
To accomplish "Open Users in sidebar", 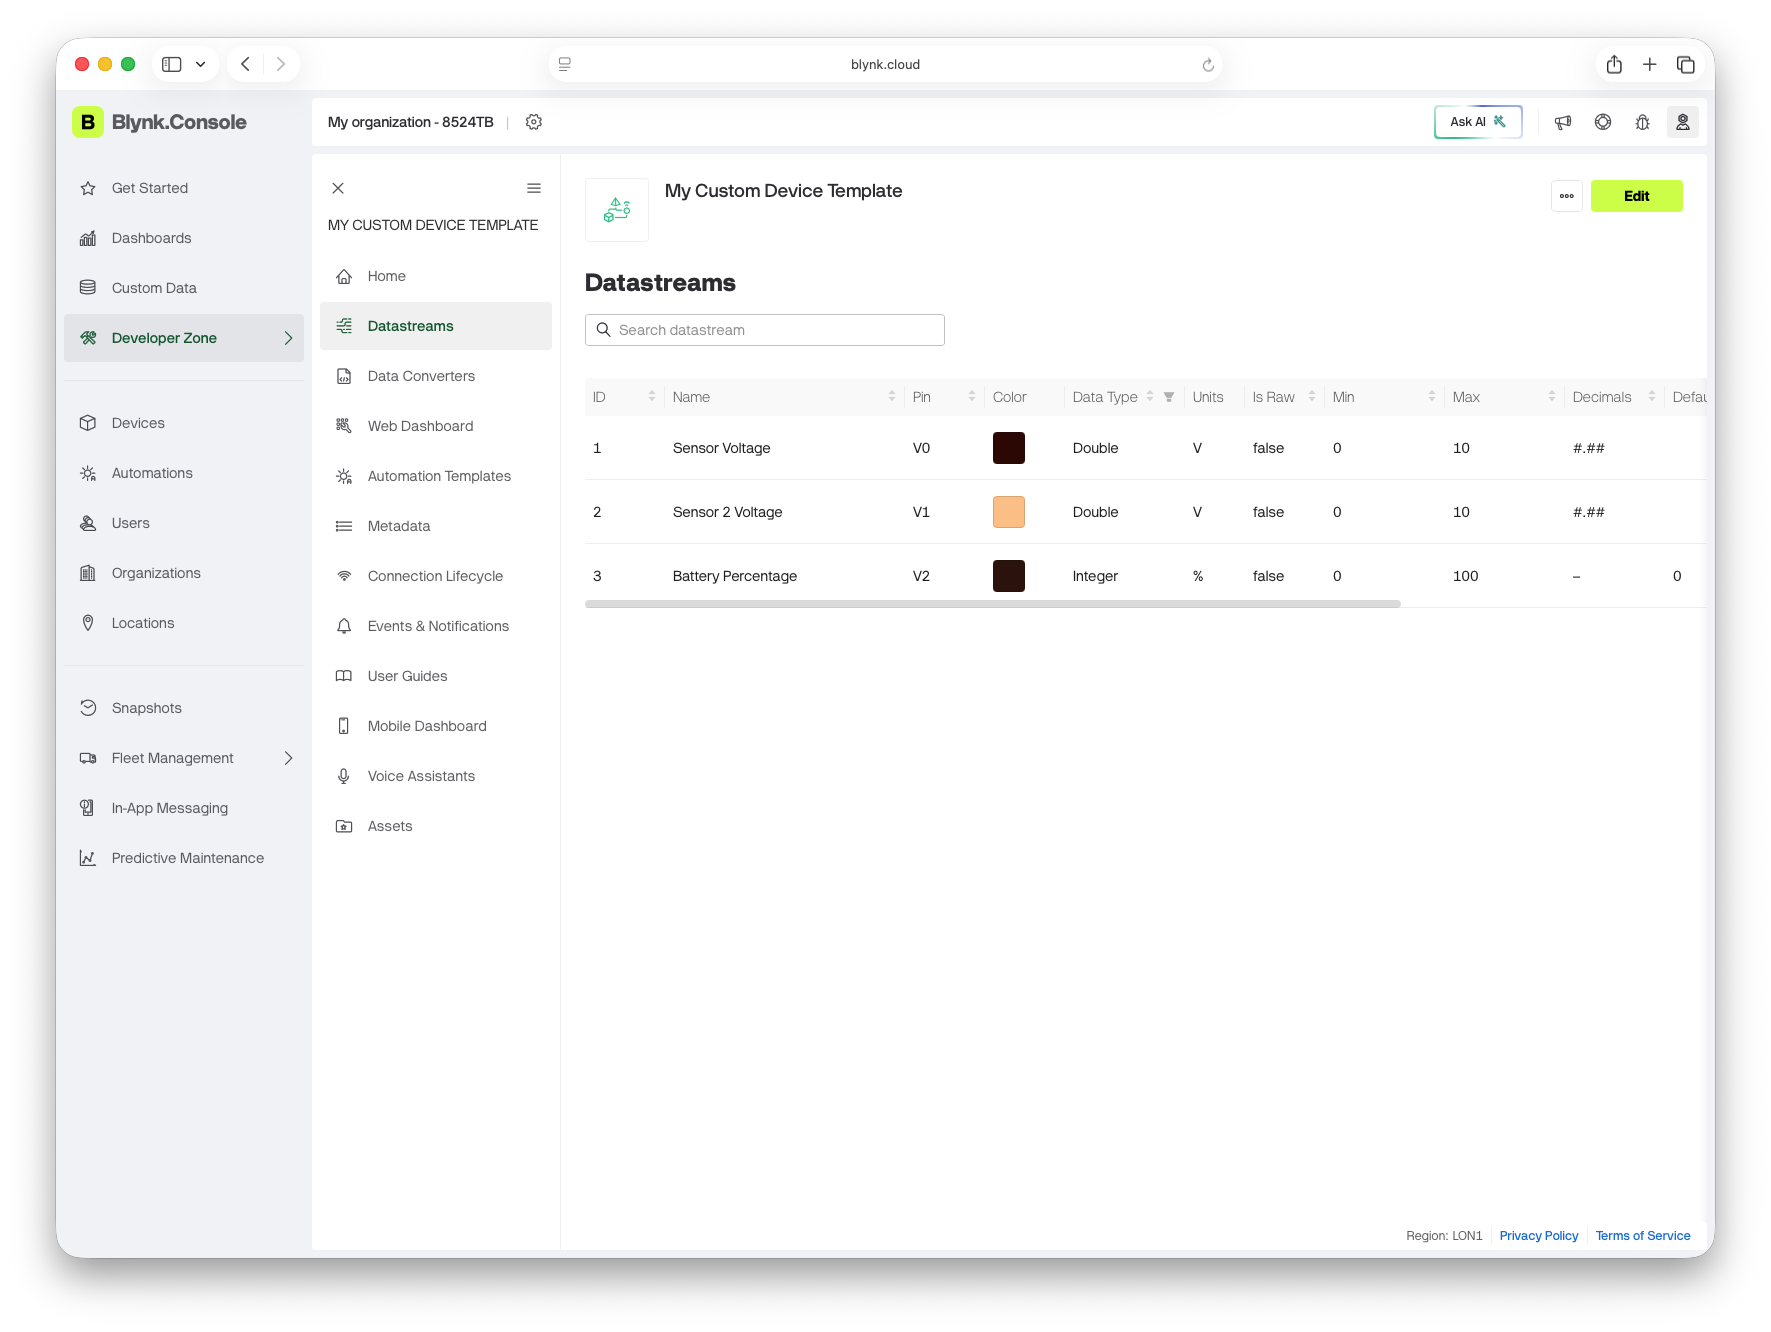I will [184, 523].
